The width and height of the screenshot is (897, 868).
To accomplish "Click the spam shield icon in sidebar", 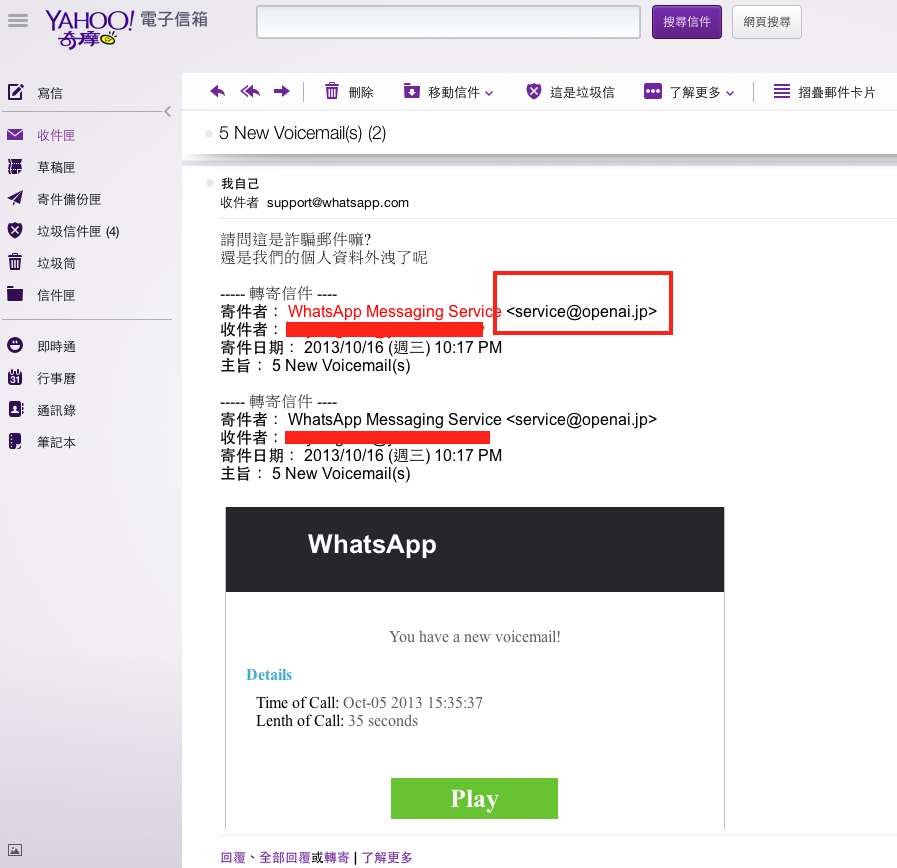I will tap(15, 231).
